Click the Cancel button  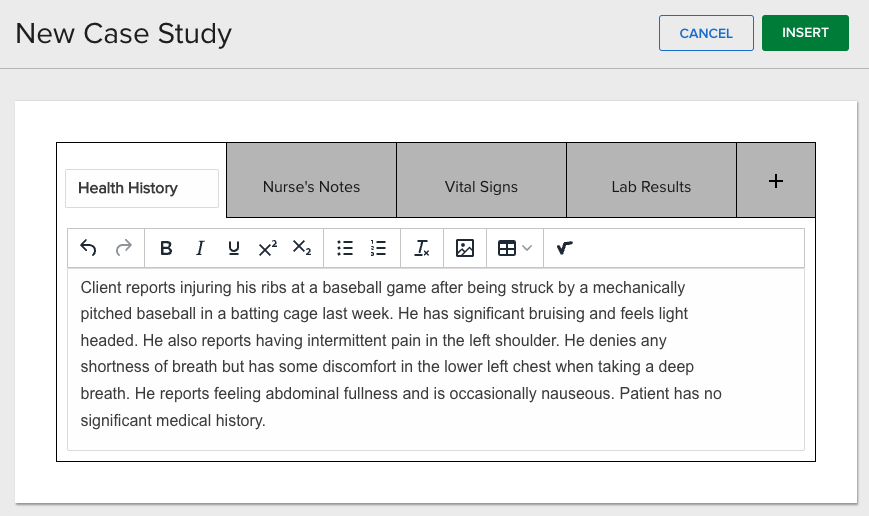(706, 33)
